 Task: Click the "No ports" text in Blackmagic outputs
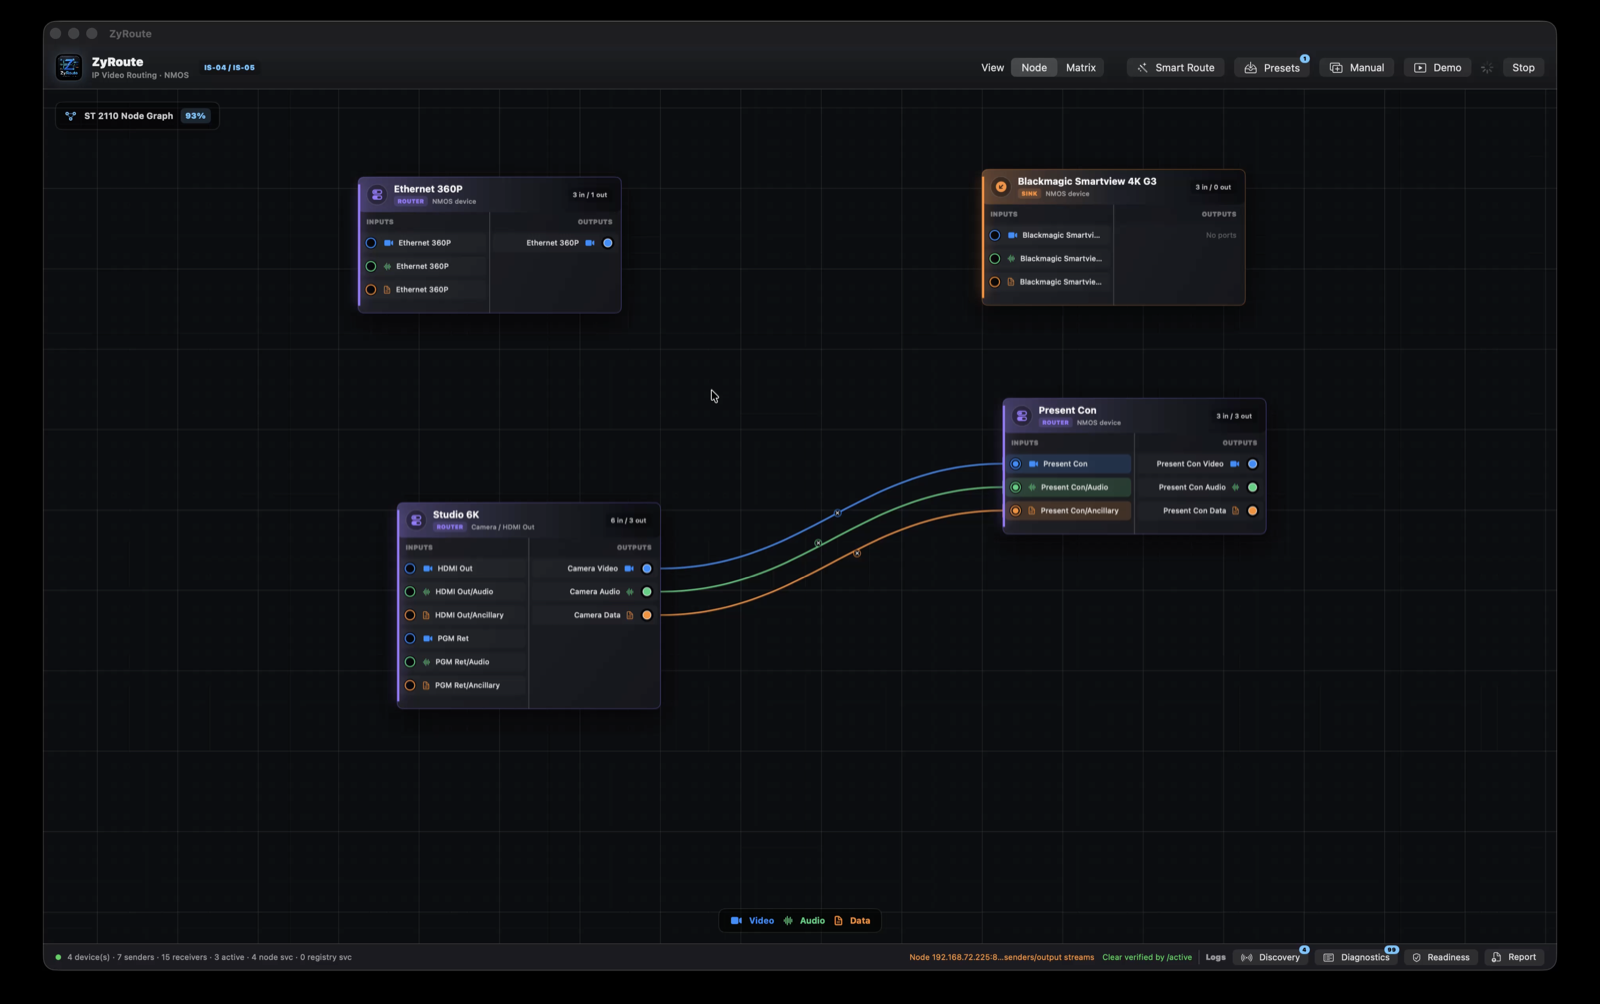coord(1221,235)
